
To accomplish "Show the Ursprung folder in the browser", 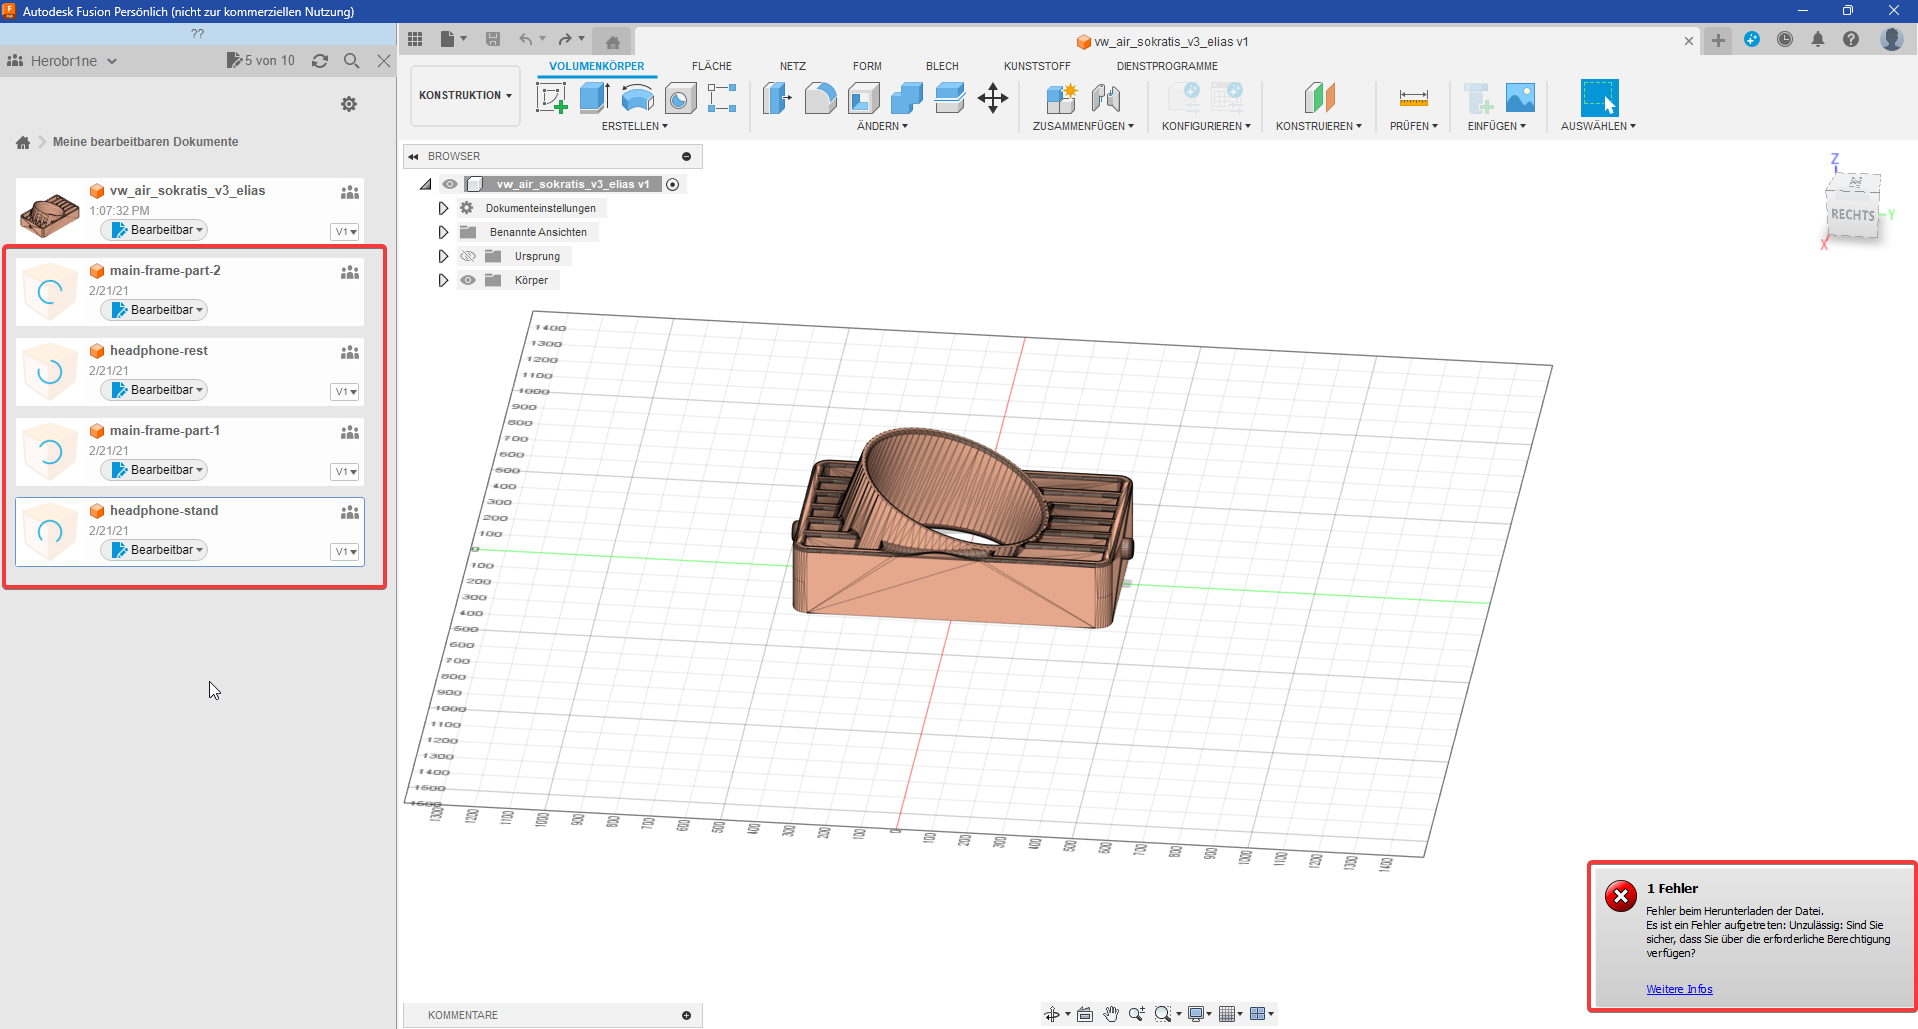I will [x=468, y=256].
